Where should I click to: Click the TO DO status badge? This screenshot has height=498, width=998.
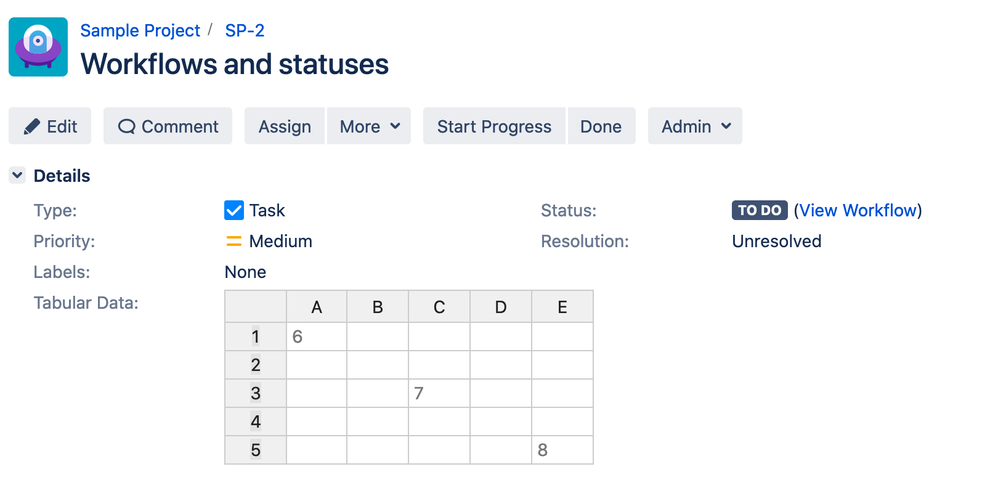pyautogui.click(x=760, y=211)
